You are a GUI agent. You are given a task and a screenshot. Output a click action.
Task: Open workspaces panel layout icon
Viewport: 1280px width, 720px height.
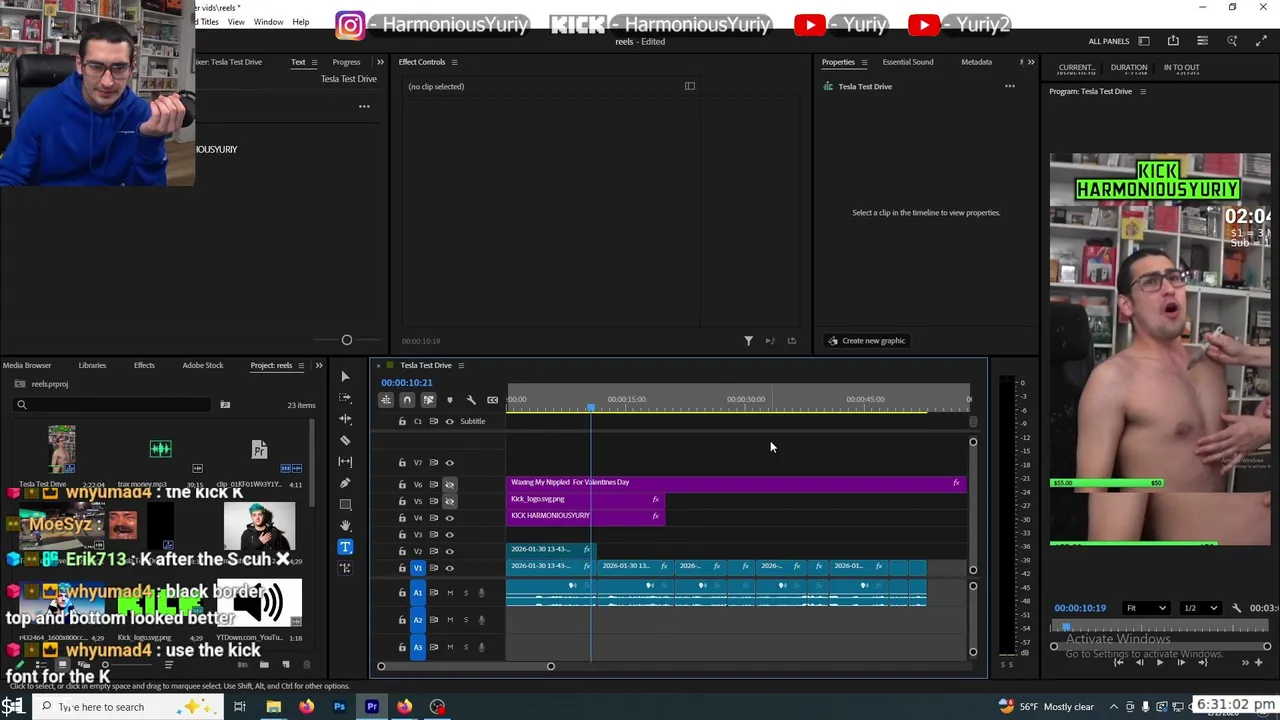tap(1144, 41)
